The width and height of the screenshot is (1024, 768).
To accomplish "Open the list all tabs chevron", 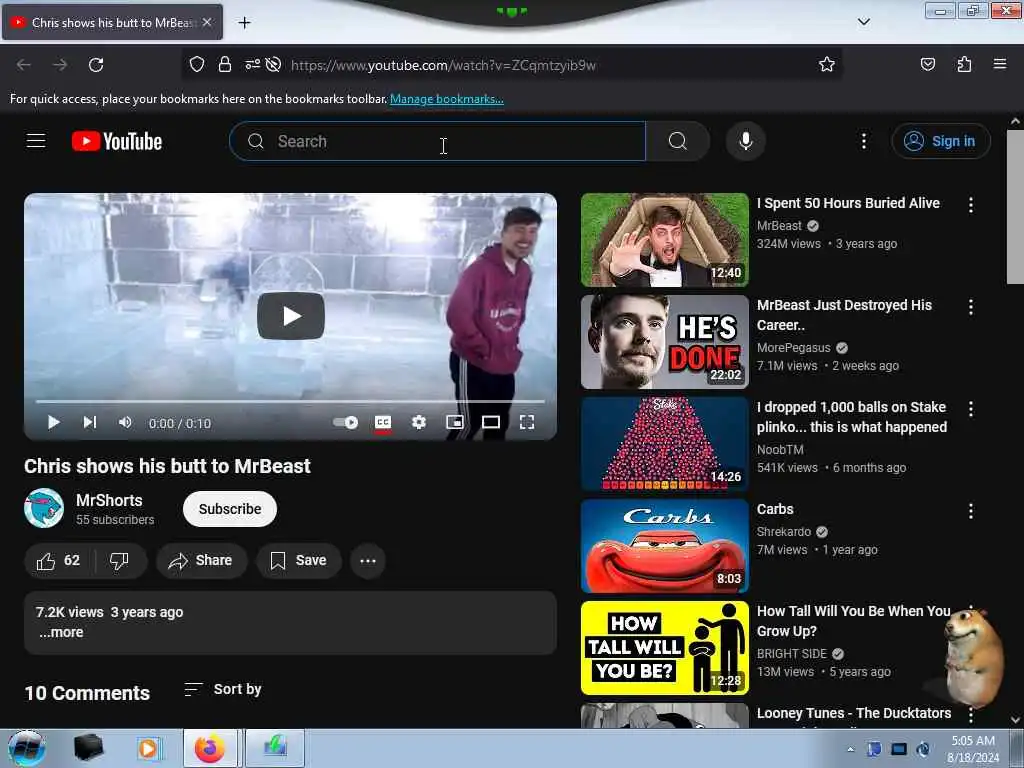I will point(863,22).
